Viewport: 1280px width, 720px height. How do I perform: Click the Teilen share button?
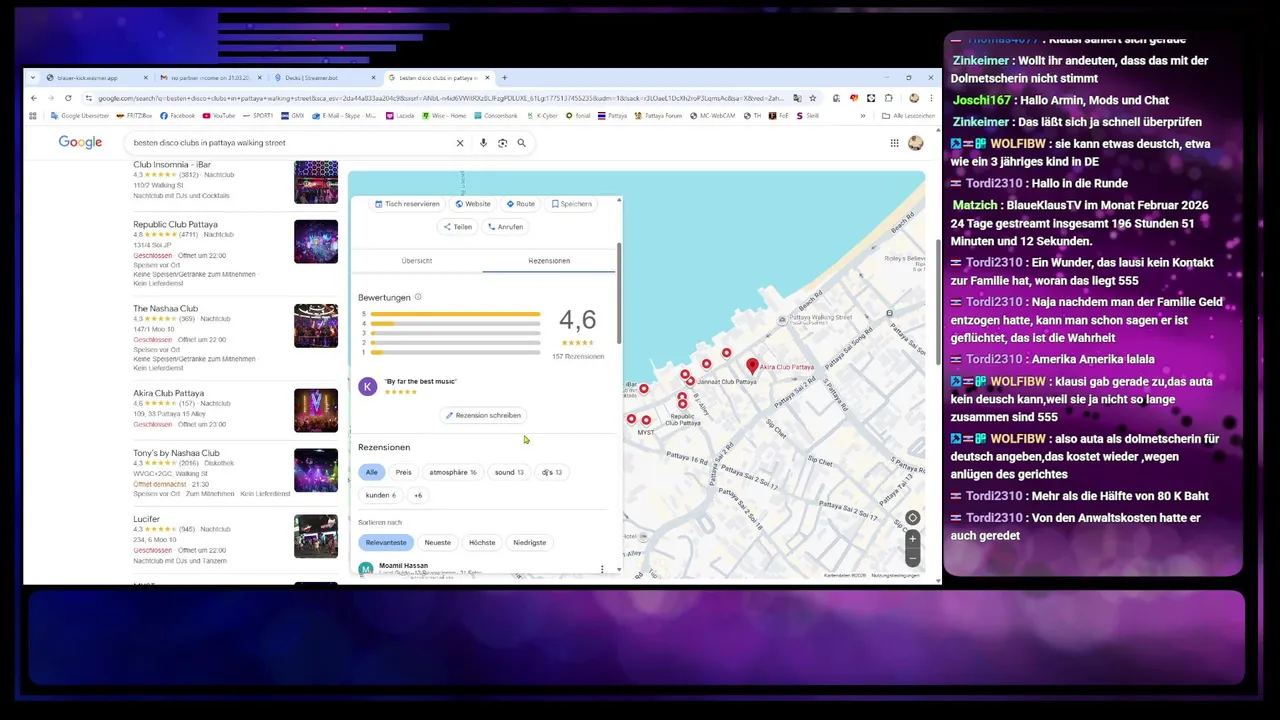(457, 227)
